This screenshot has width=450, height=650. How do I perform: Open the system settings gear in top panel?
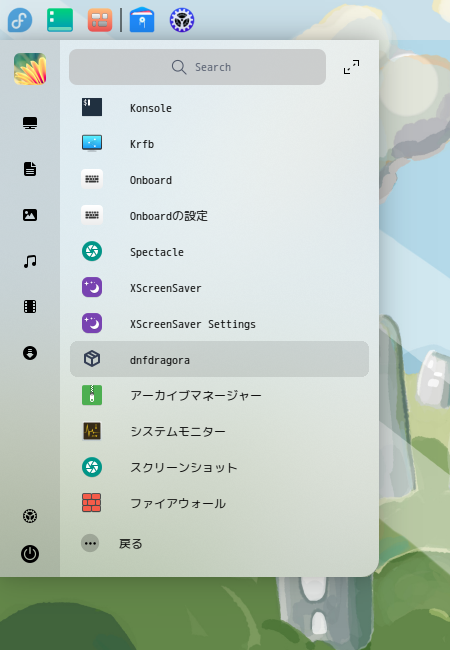(x=182, y=20)
